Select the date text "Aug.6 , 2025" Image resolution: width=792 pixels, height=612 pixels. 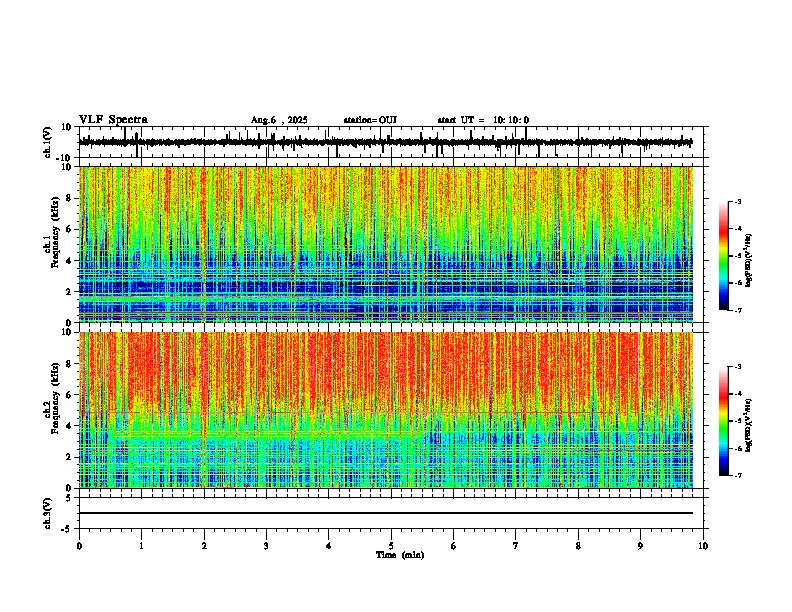[279, 120]
